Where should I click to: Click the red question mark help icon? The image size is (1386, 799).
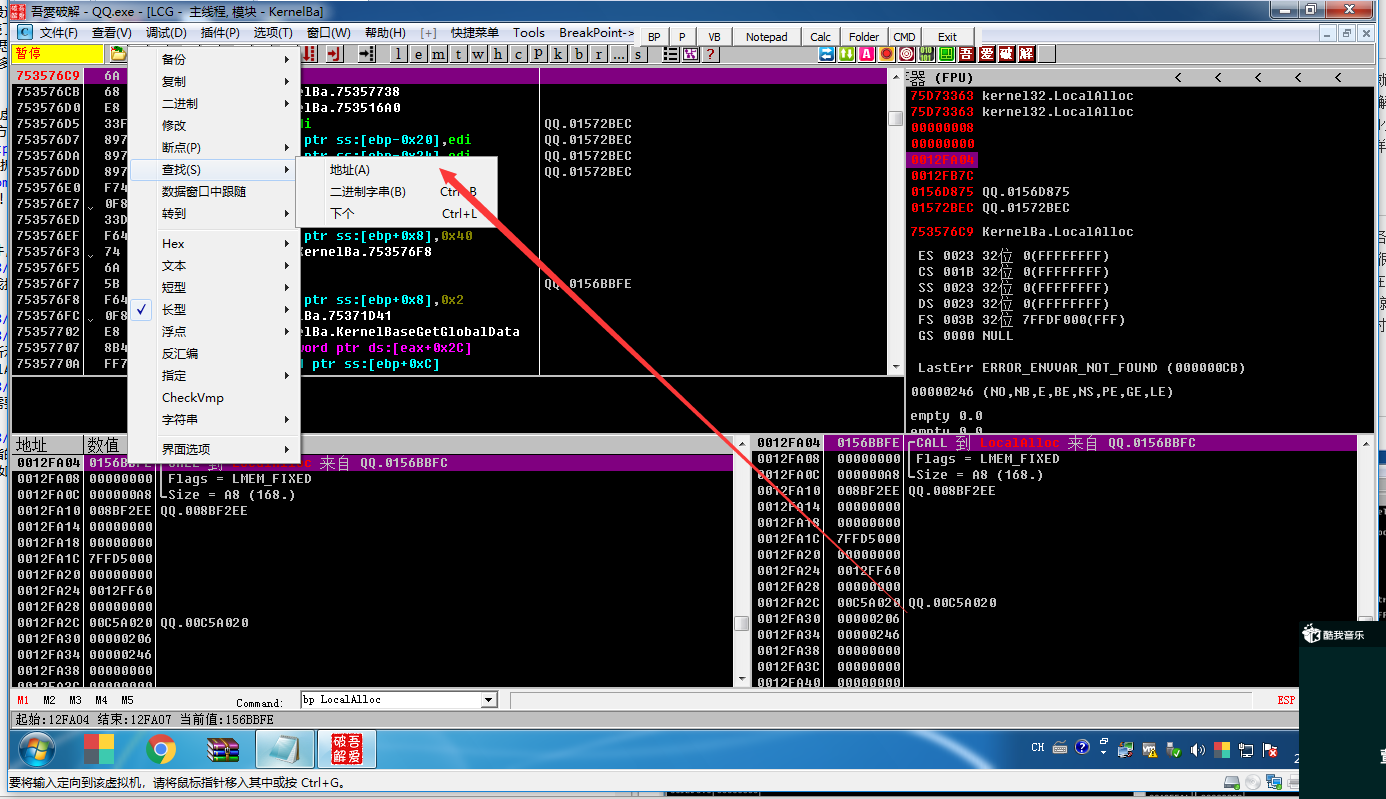tap(710, 54)
